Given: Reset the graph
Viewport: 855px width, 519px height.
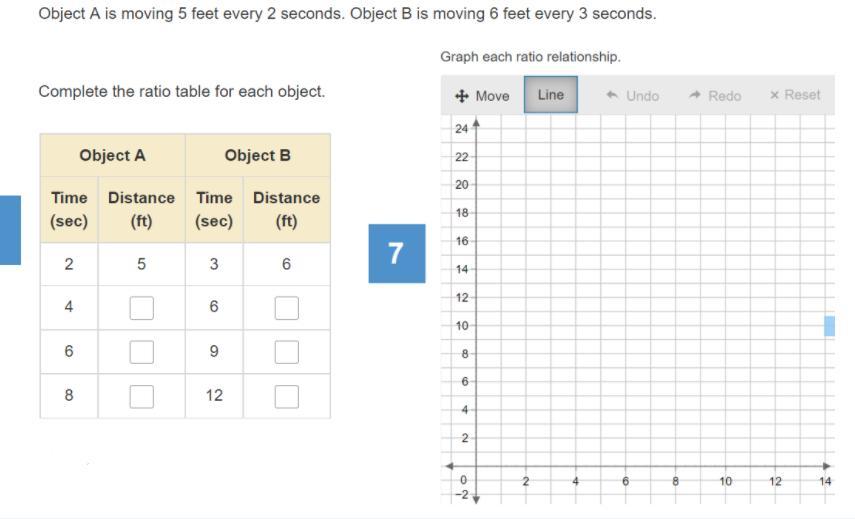Looking at the screenshot, I should (x=795, y=95).
